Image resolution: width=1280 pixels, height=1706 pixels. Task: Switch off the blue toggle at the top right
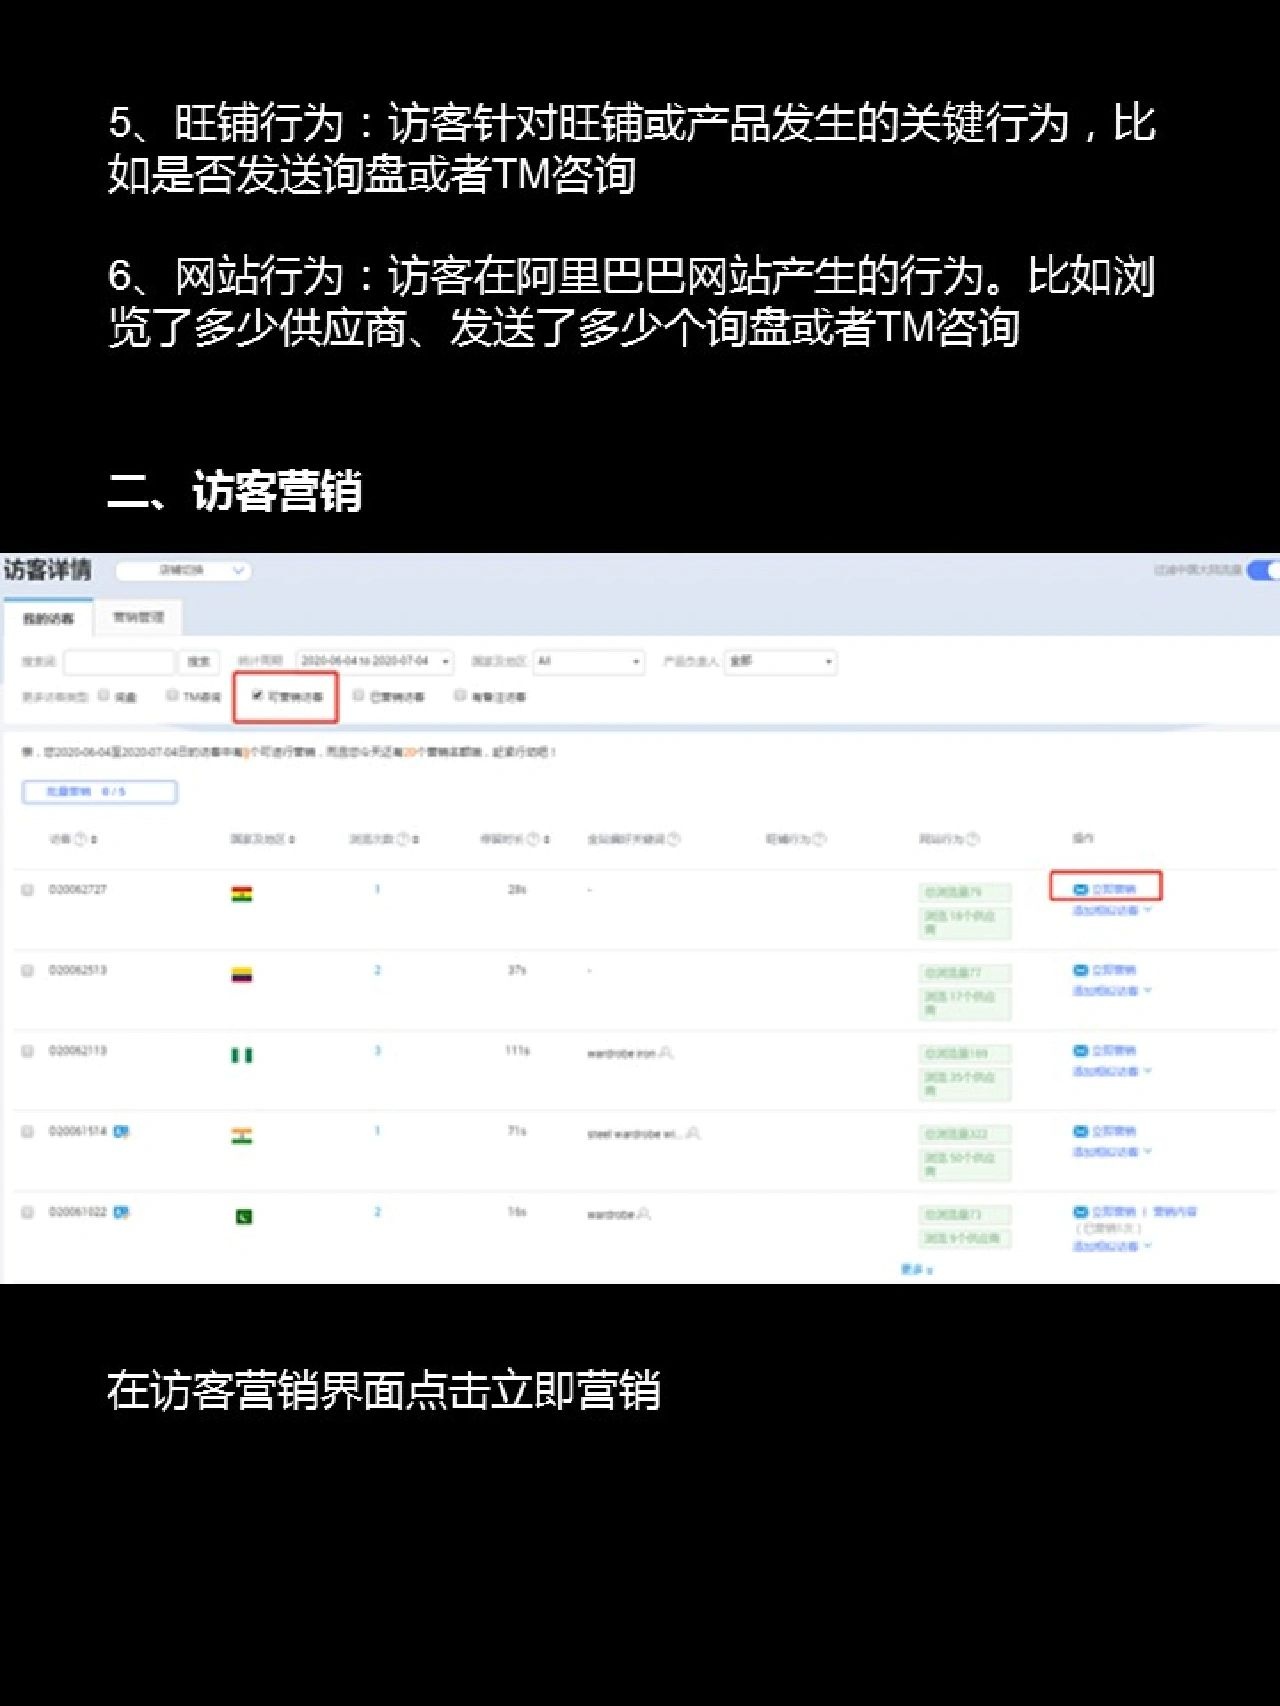(x=1263, y=570)
